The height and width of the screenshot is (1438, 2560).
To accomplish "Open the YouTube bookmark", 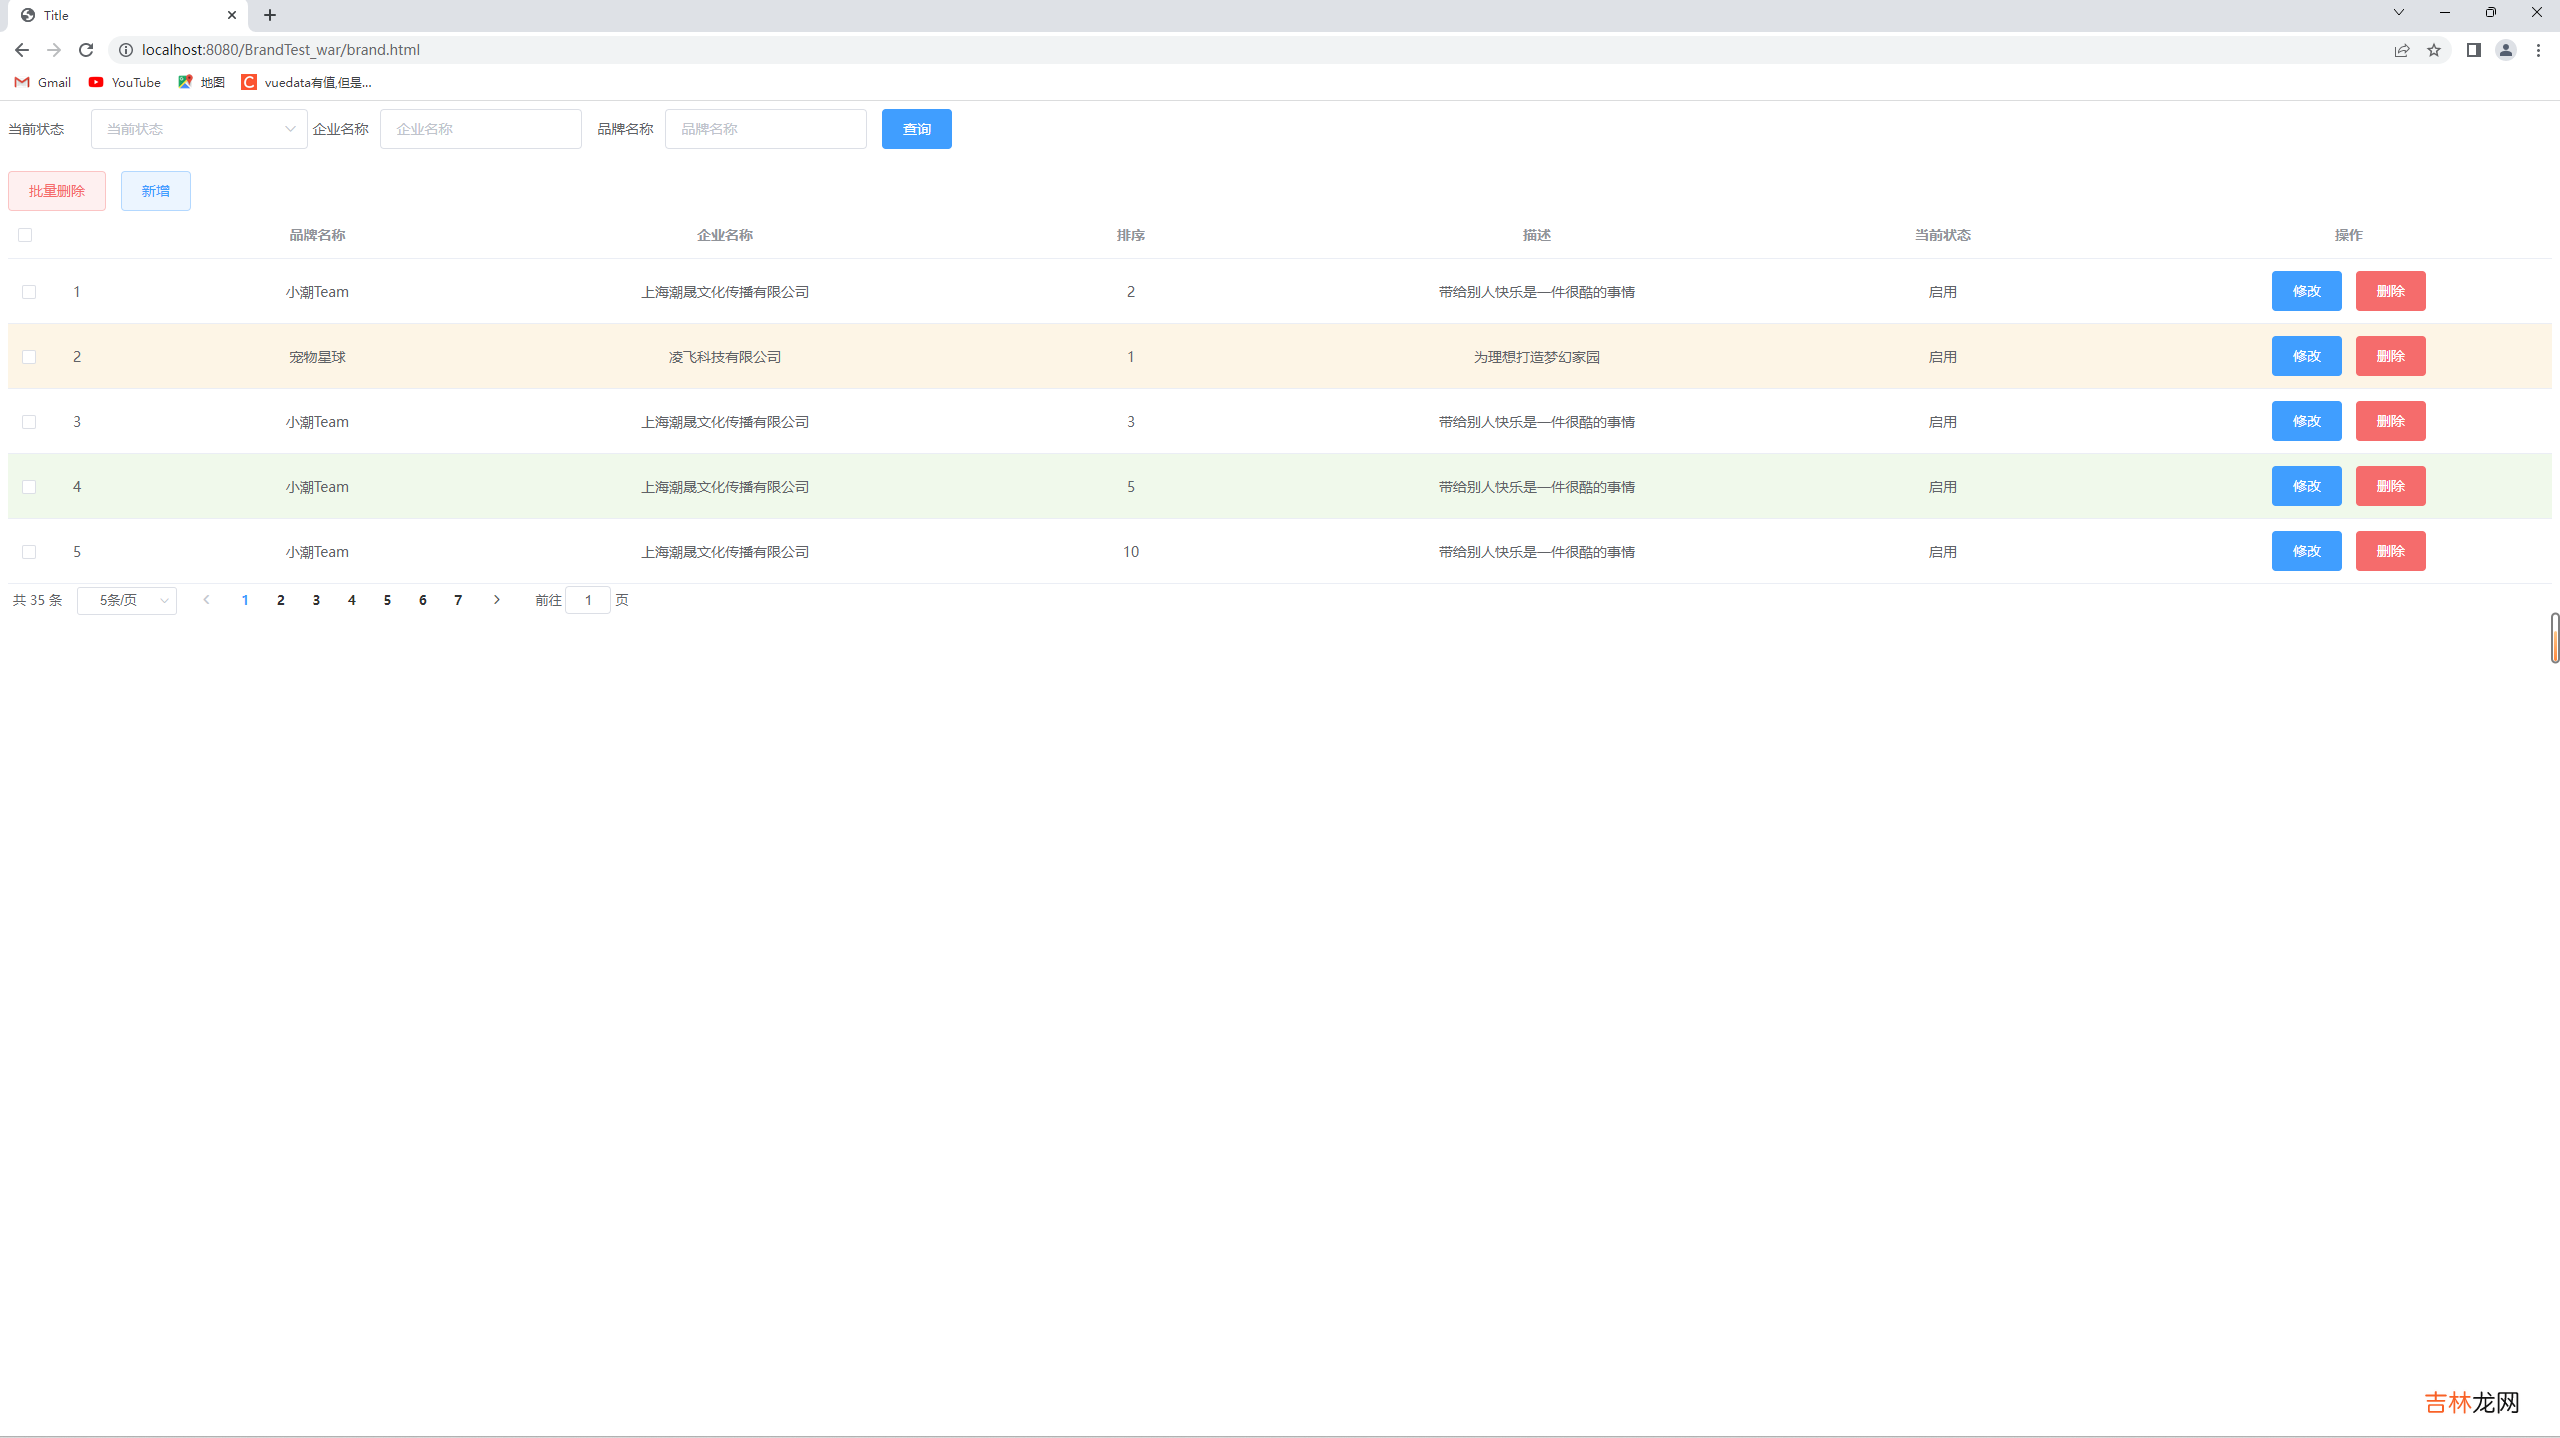I will pos(125,82).
